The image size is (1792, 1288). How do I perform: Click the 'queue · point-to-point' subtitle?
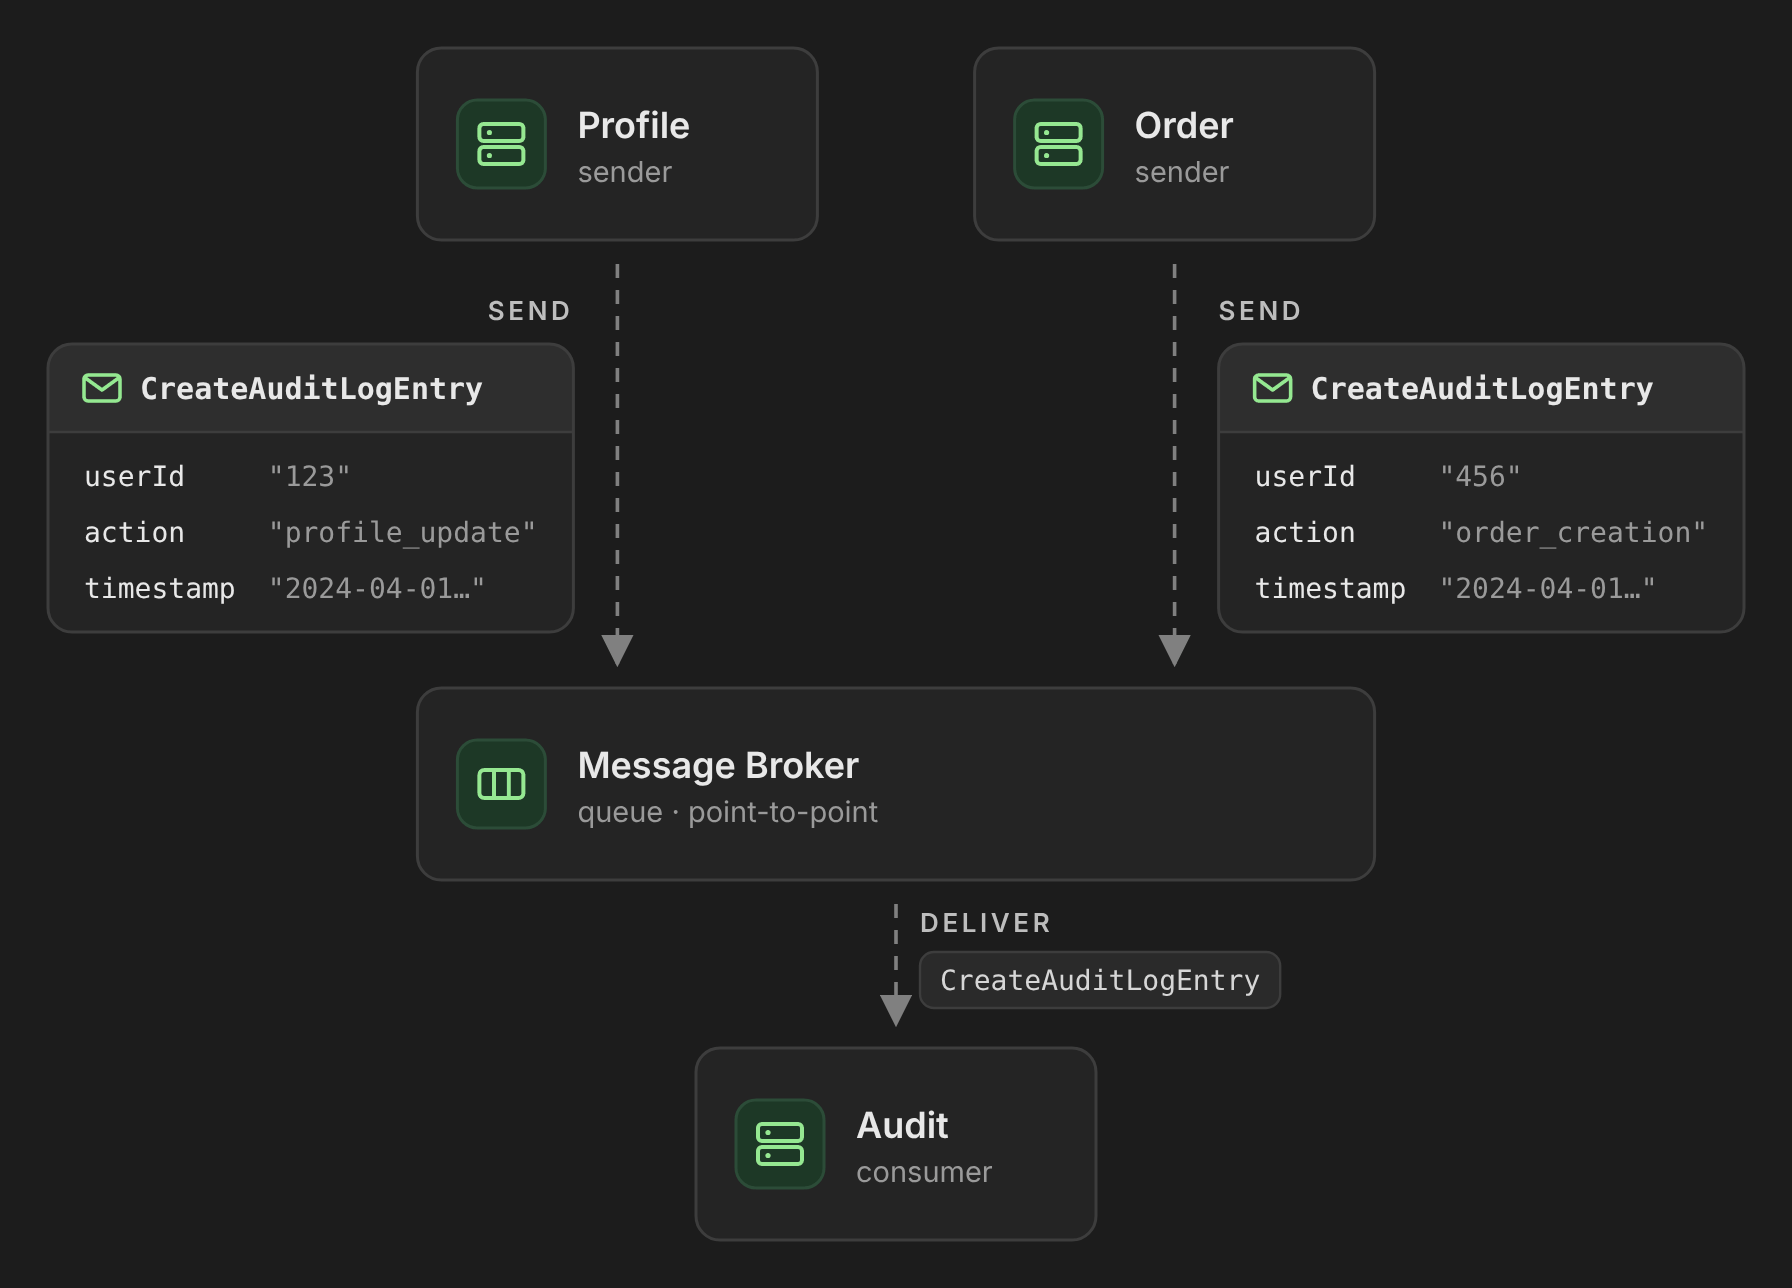click(x=728, y=812)
